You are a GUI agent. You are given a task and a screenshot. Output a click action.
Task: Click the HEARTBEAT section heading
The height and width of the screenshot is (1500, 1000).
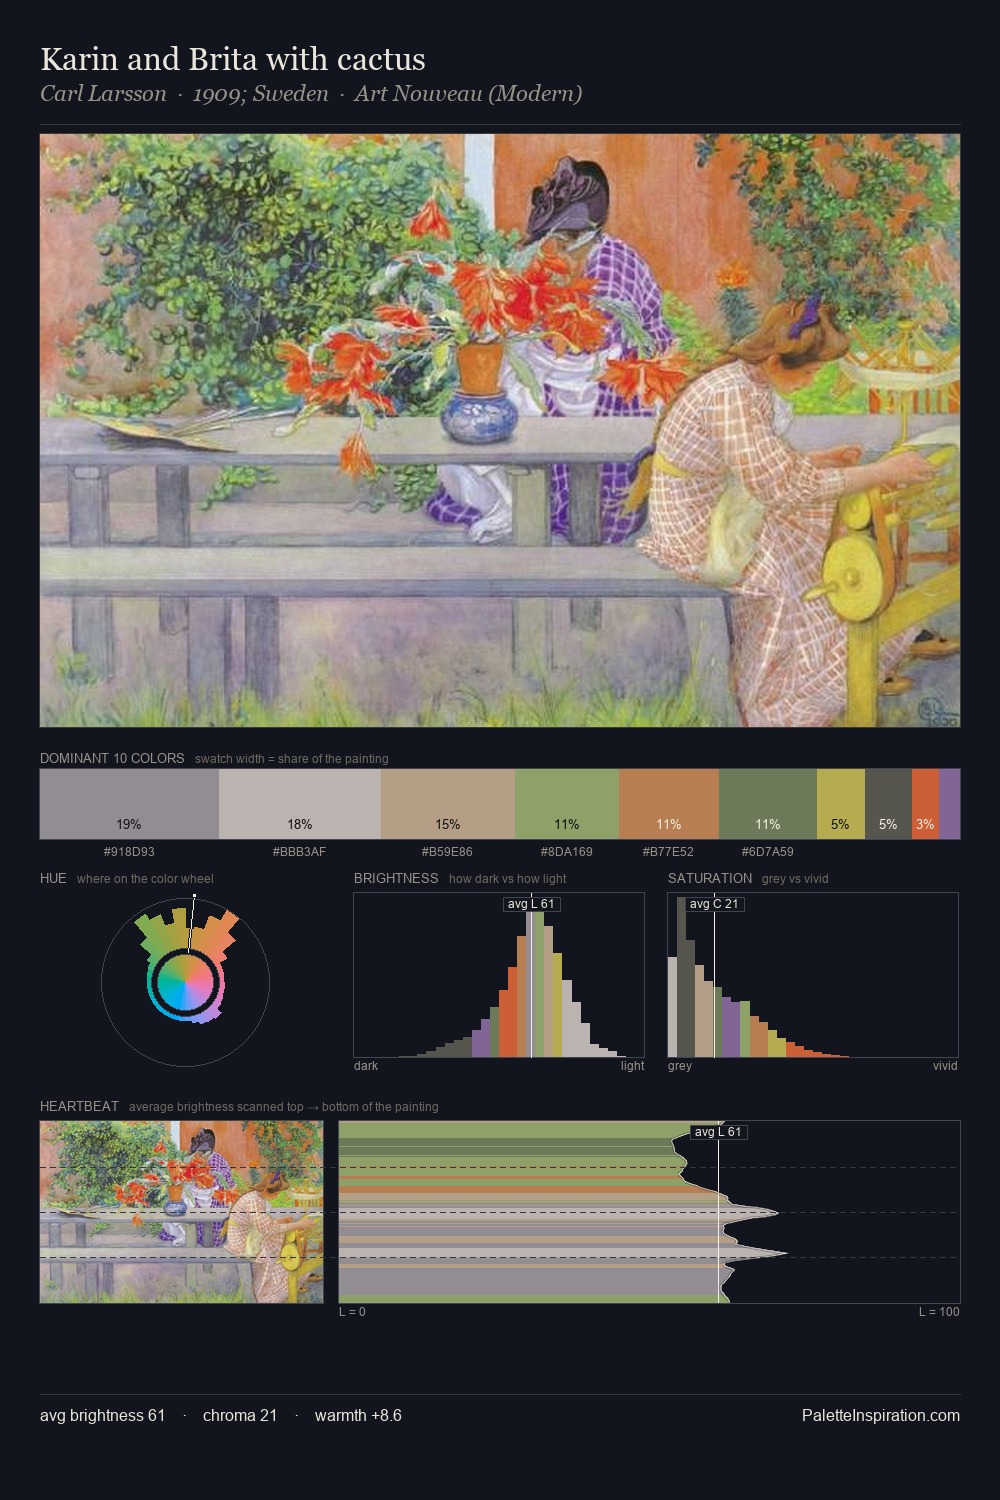pyautogui.click(x=79, y=1106)
